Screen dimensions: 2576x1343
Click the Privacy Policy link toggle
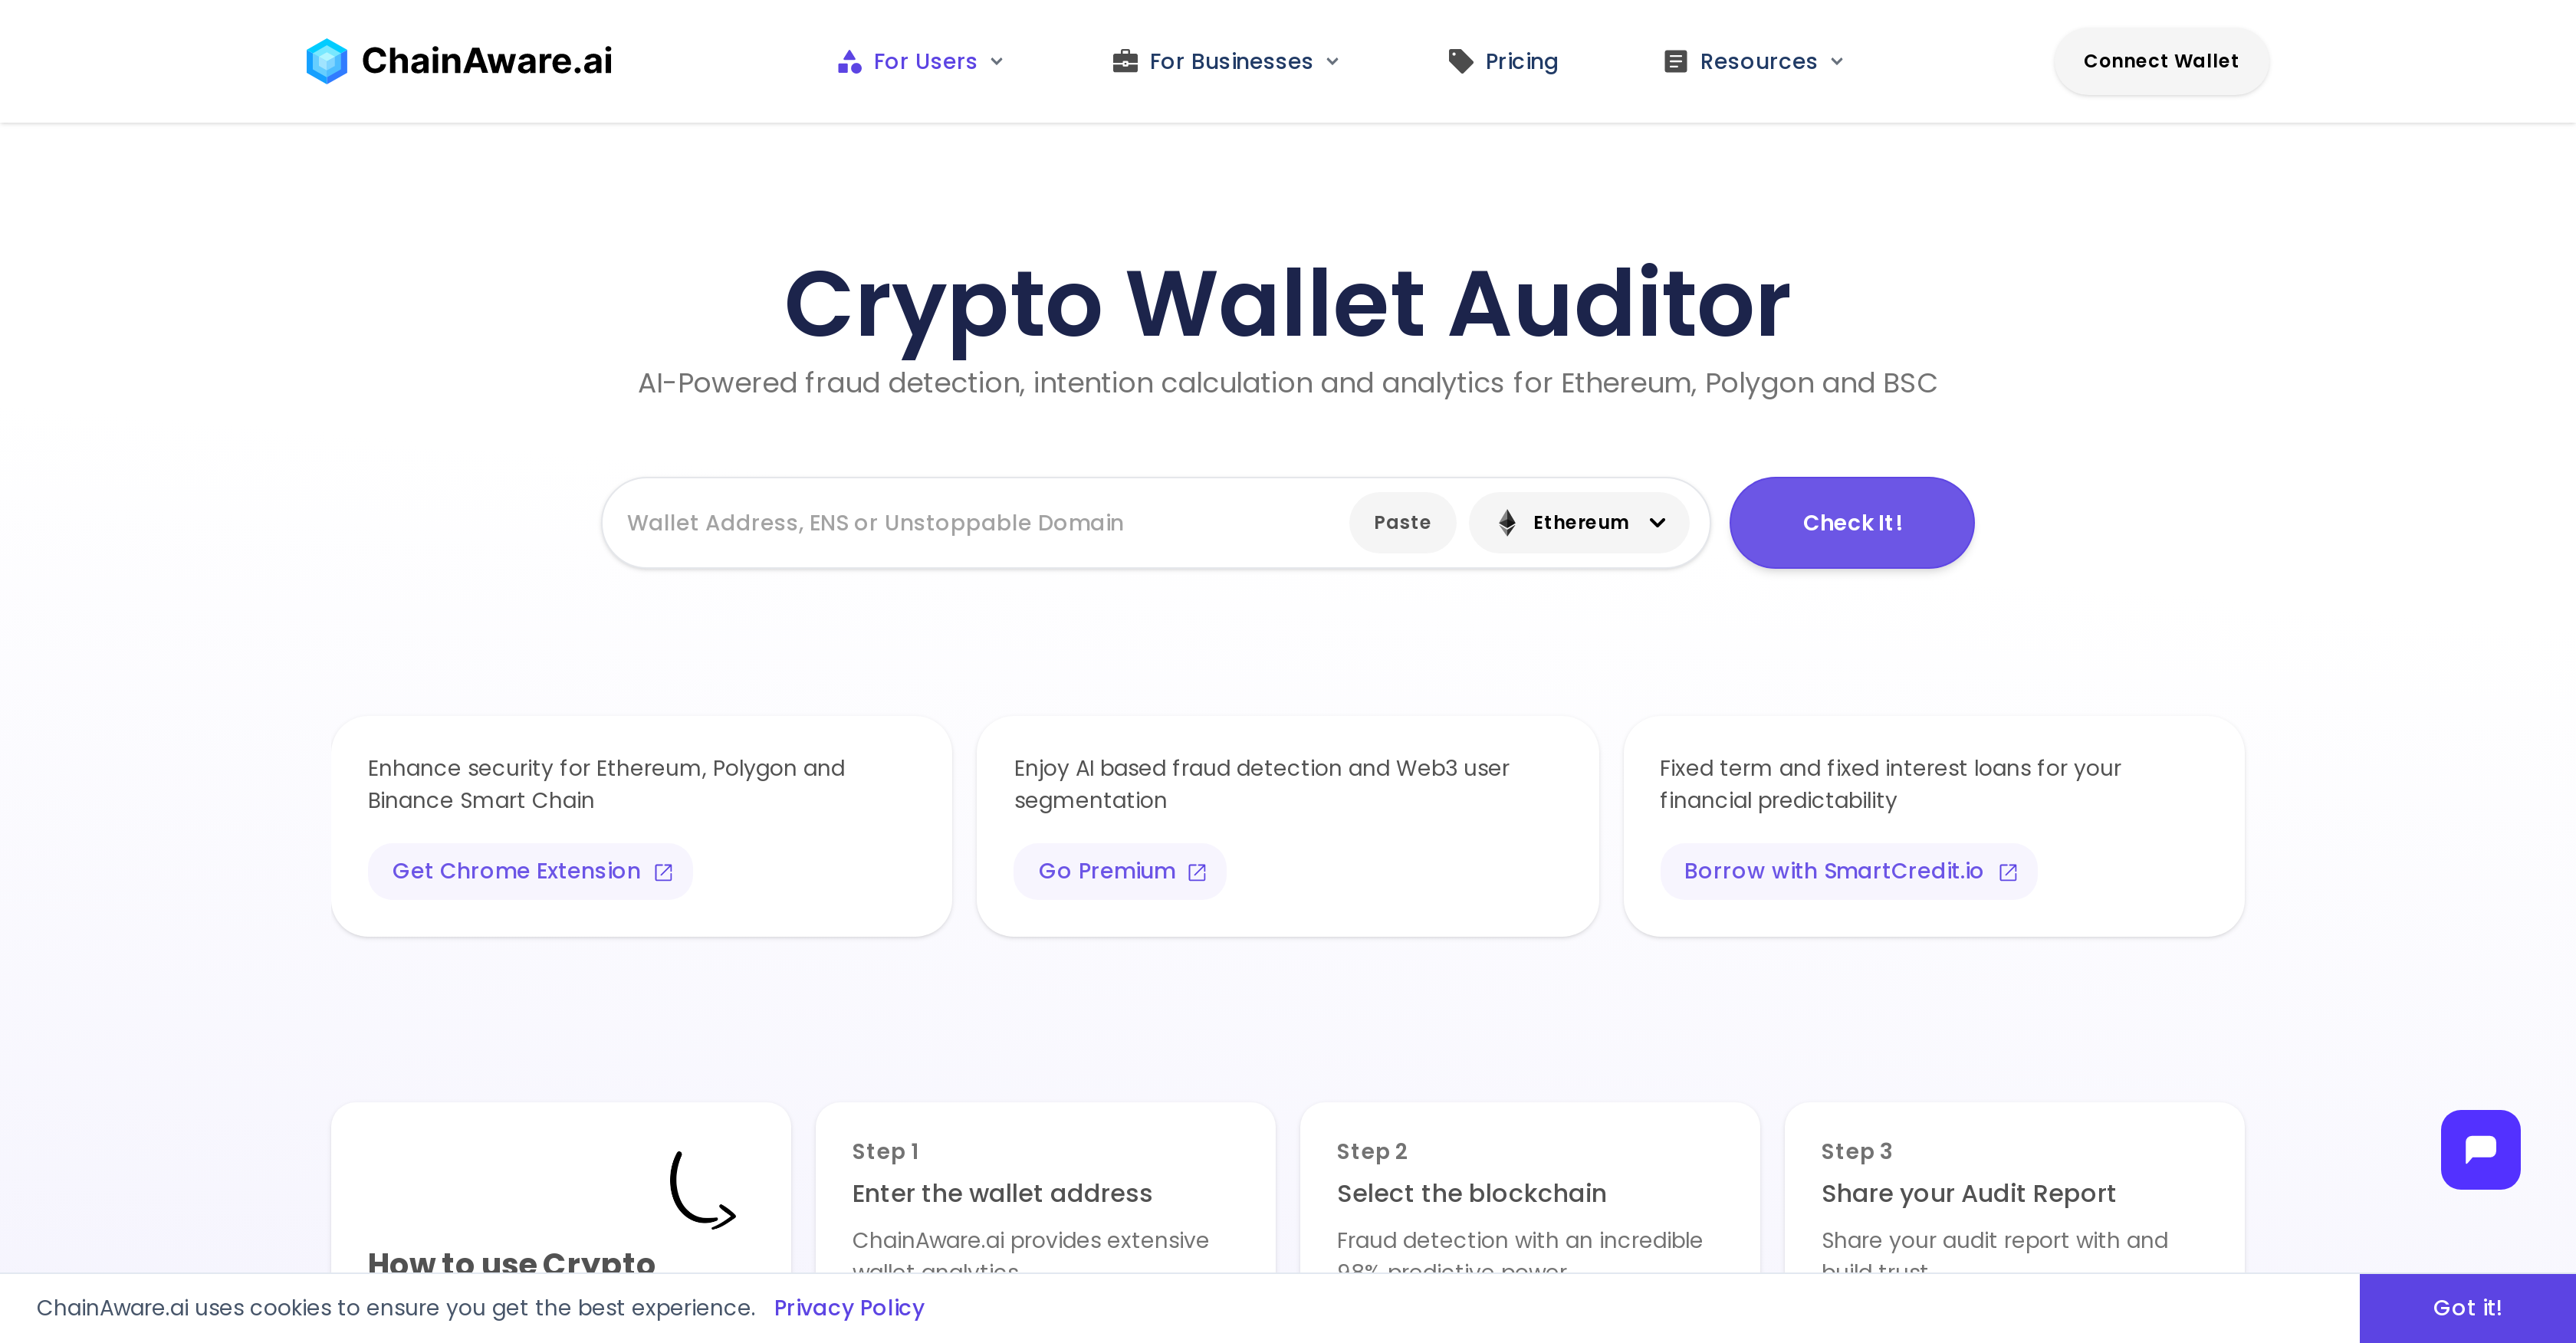click(x=849, y=1307)
